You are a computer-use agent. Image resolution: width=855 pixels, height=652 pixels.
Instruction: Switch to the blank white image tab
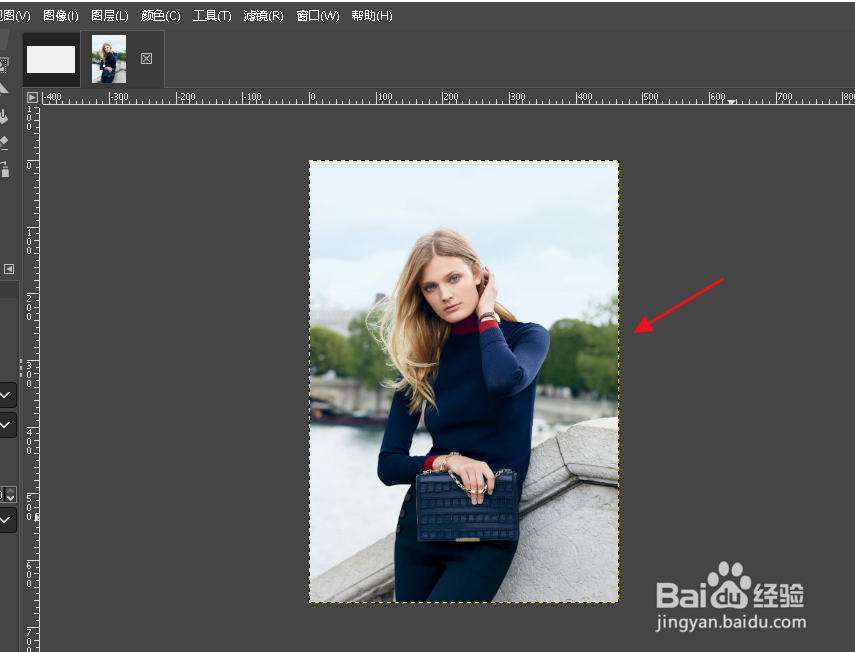(x=51, y=59)
